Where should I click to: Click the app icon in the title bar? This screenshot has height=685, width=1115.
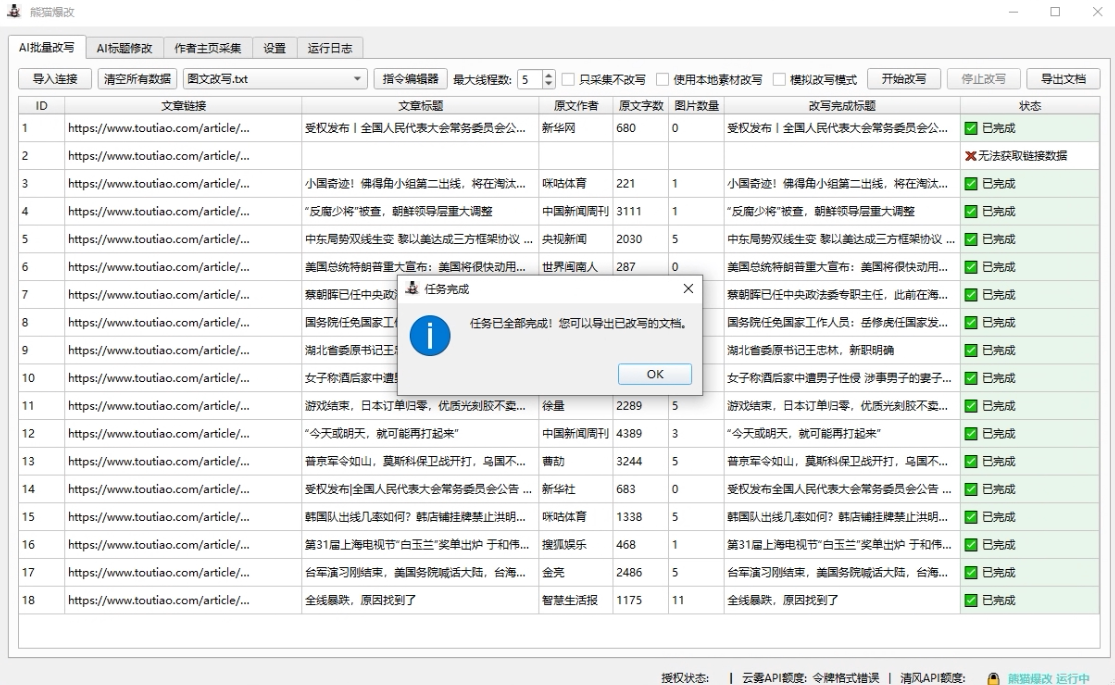click(14, 11)
